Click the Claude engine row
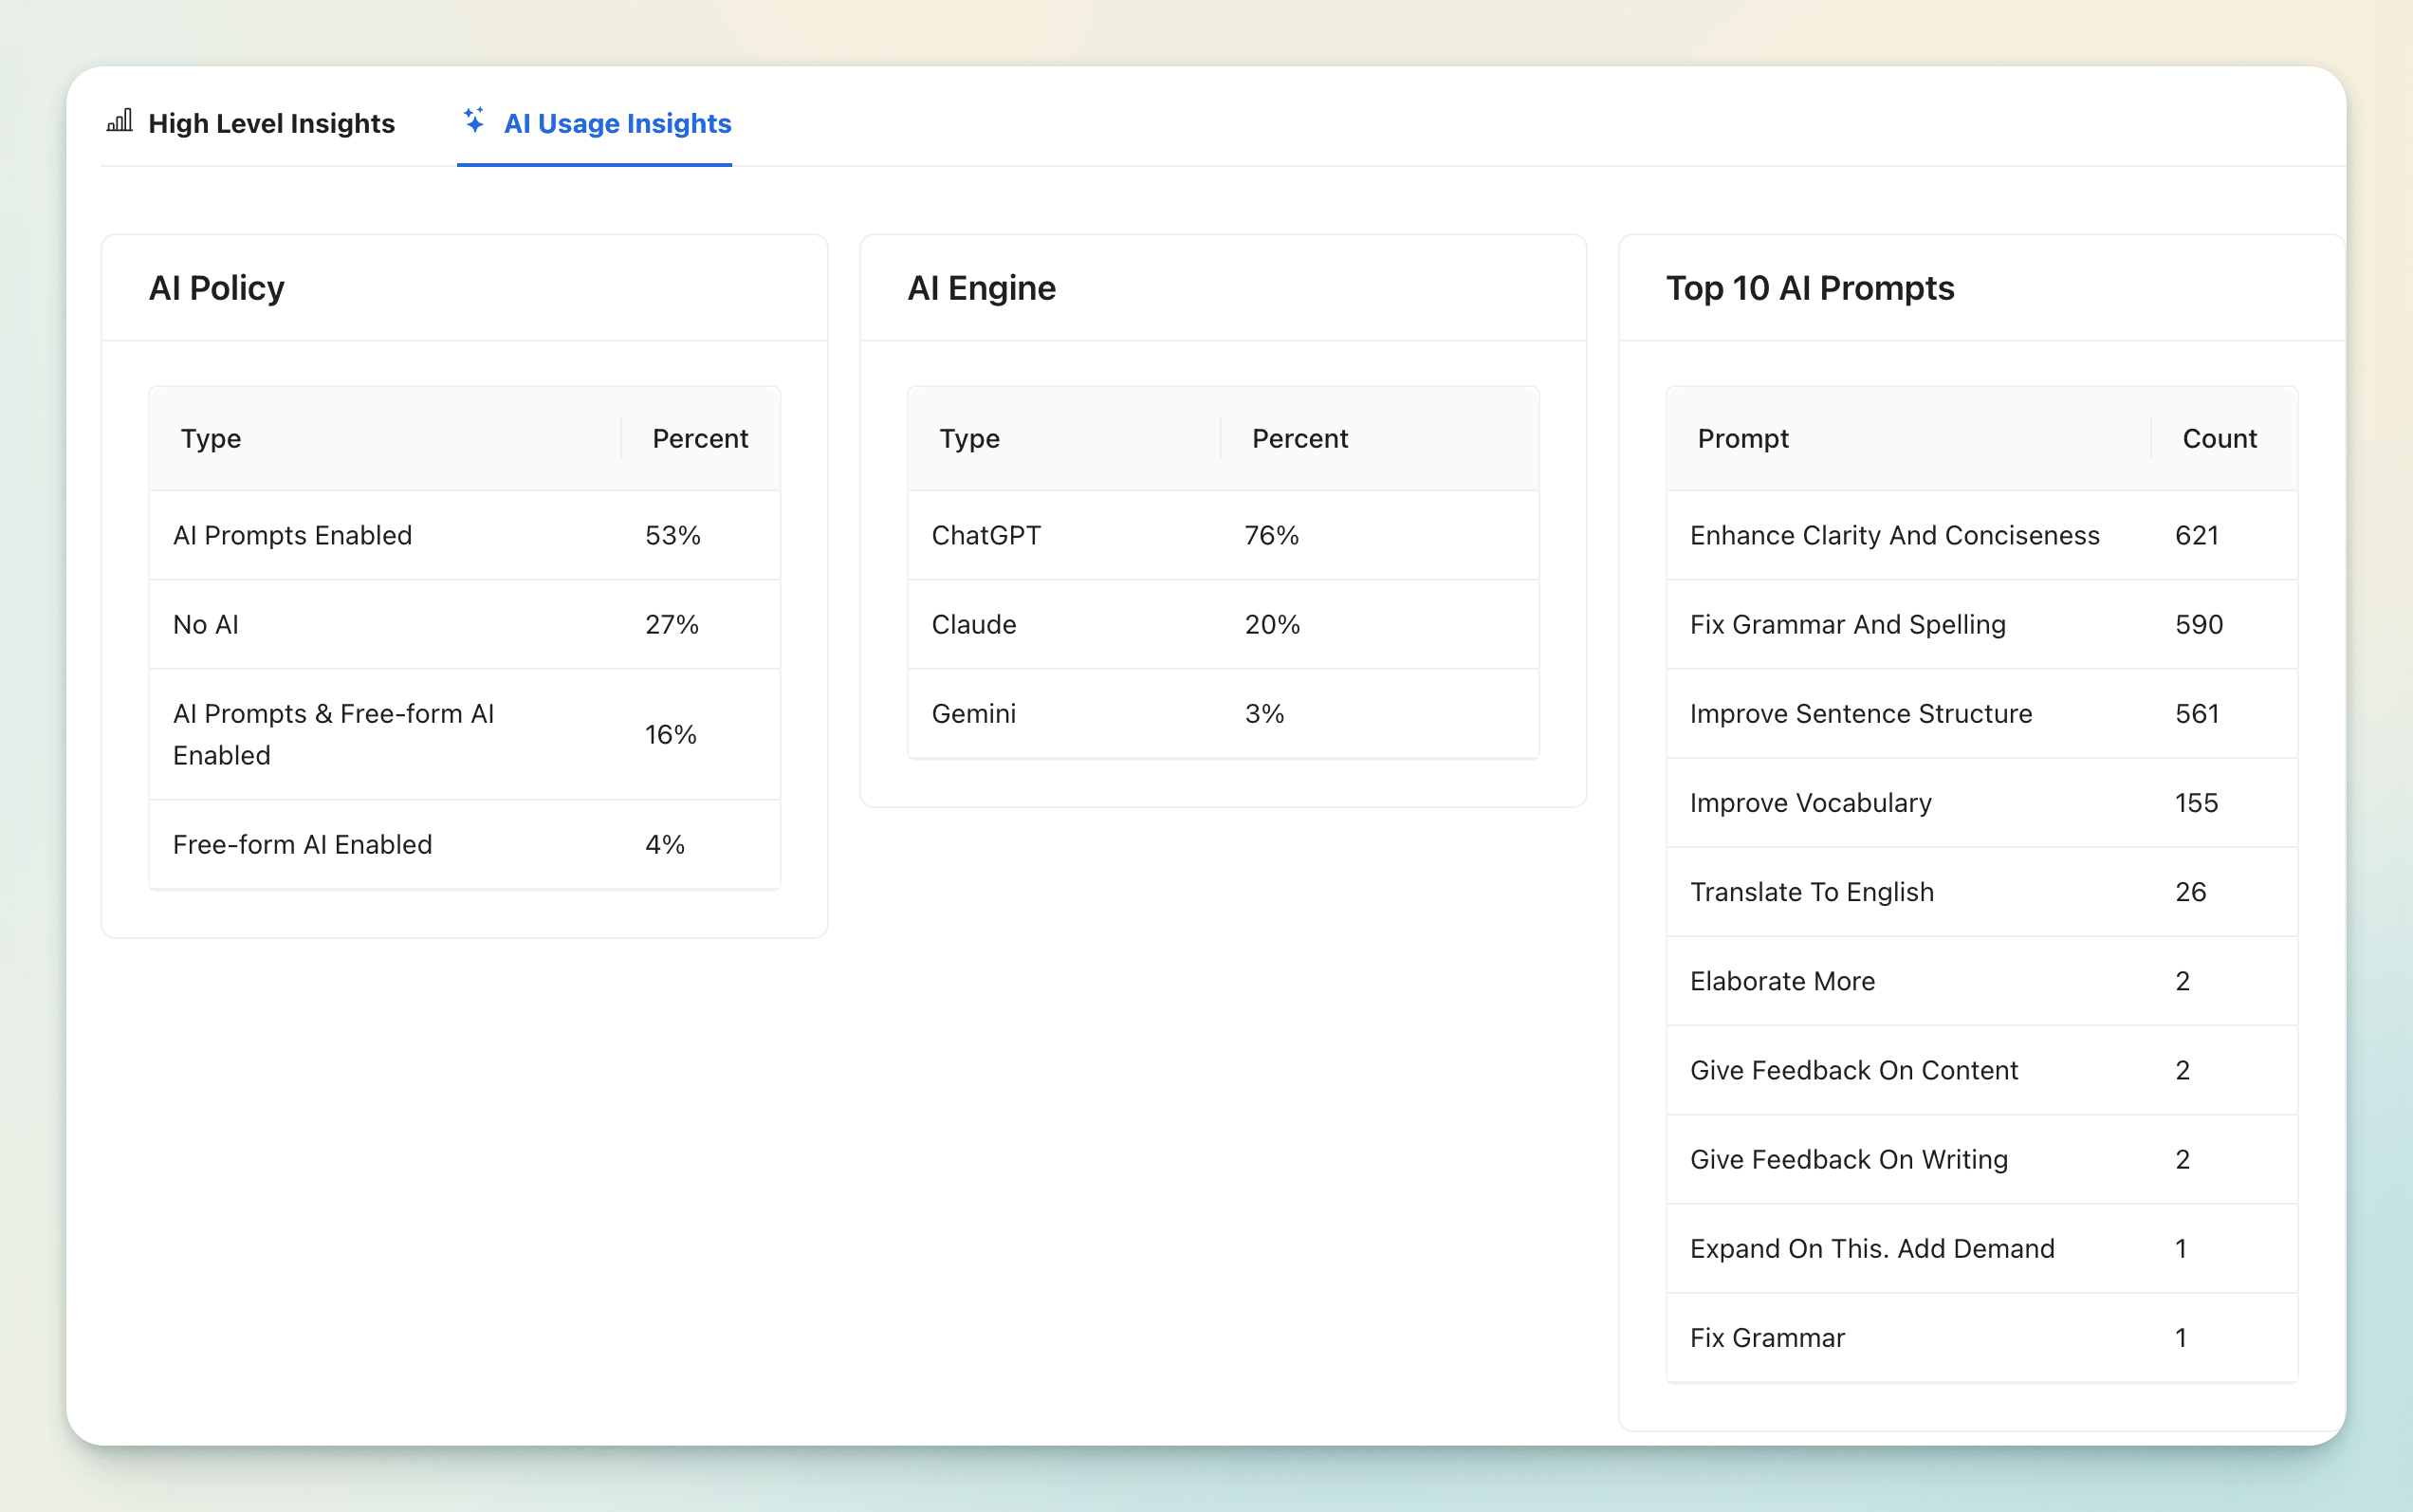 pyautogui.click(x=973, y=624)
